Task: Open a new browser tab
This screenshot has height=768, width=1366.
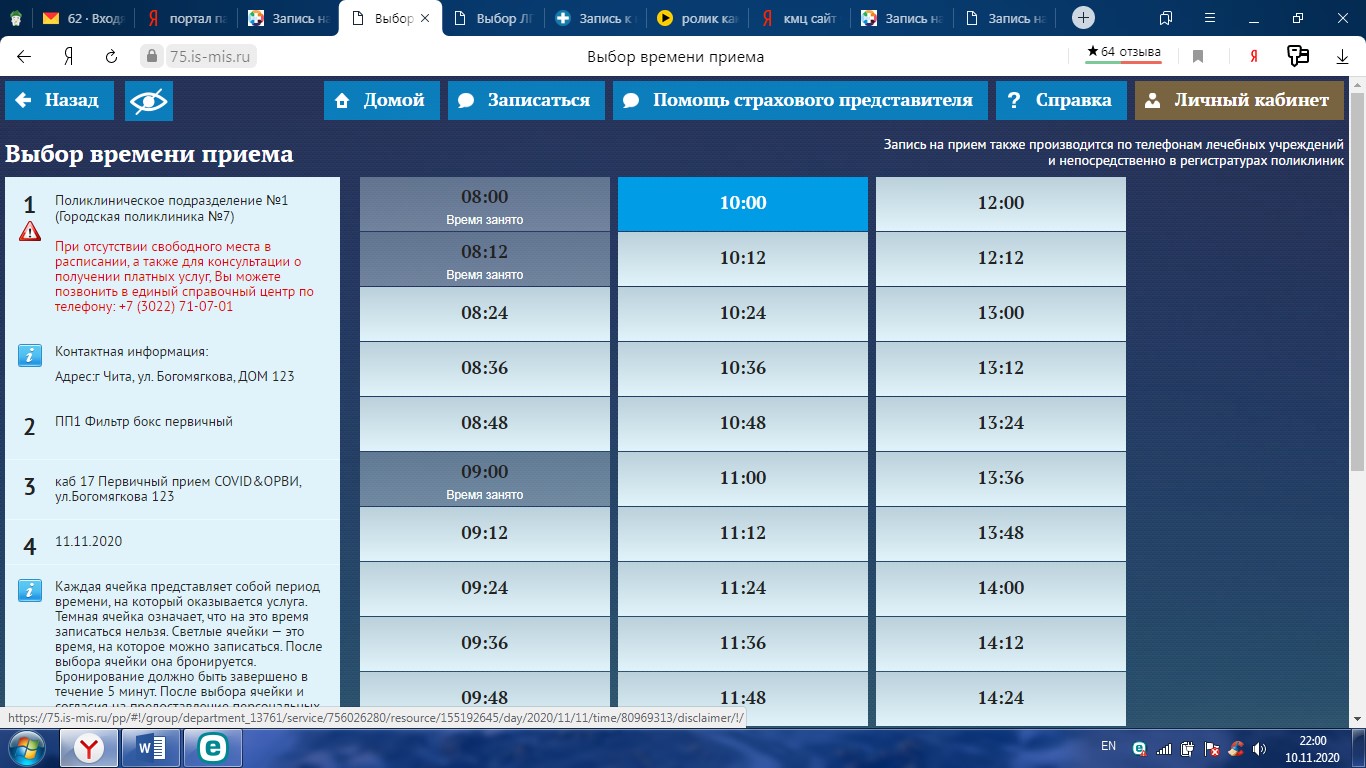Action: [1083, 18]
